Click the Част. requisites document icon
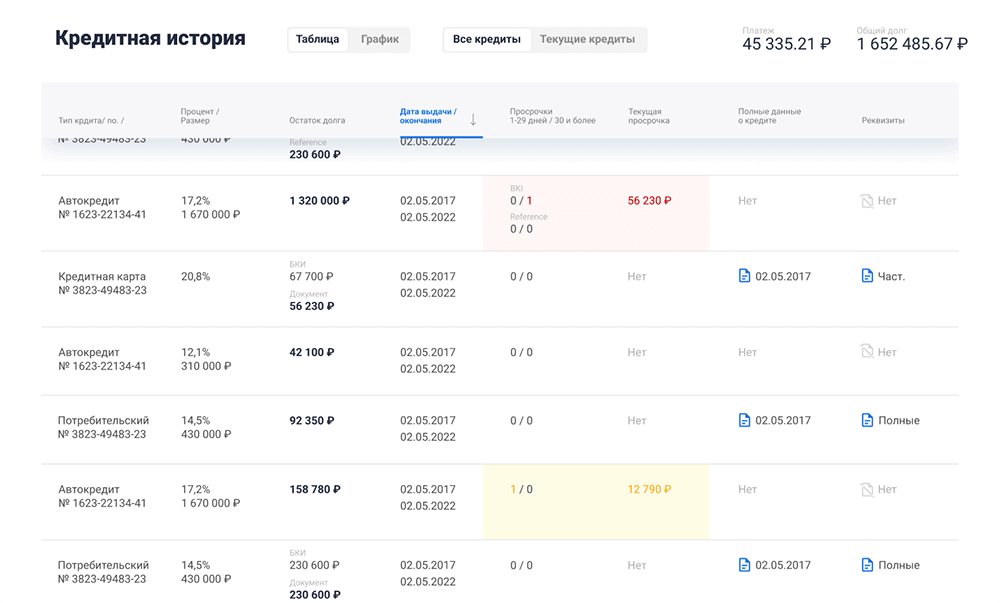Image resolution: width=1000 pixels, height=603 pixels. [x=867, y=276]
